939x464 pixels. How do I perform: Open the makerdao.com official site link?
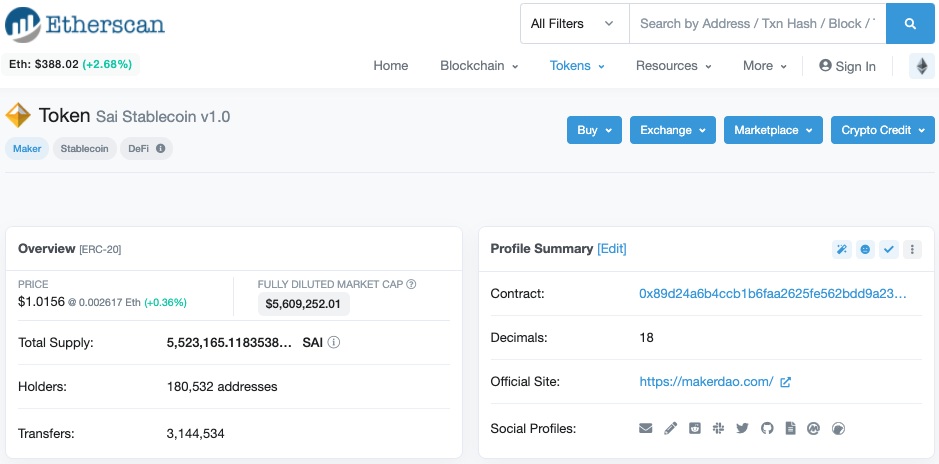[707, 381]
